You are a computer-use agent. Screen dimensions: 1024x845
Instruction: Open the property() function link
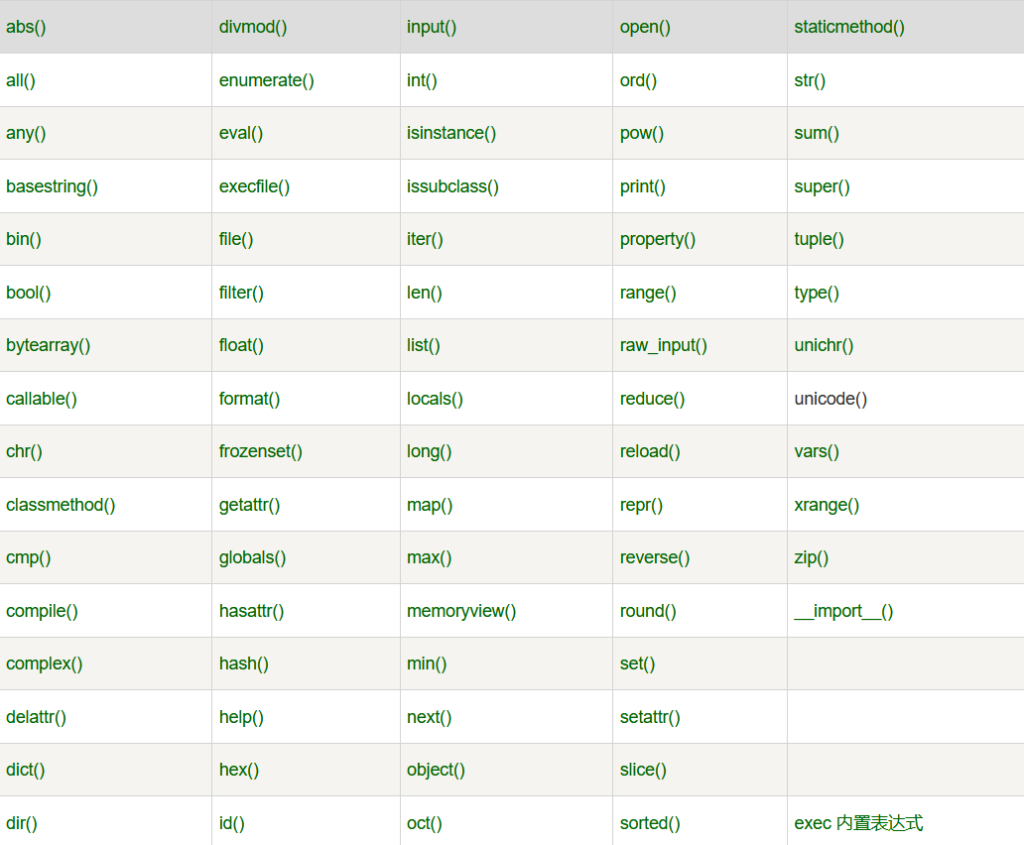pyautogui.click(x=657, y=239)
